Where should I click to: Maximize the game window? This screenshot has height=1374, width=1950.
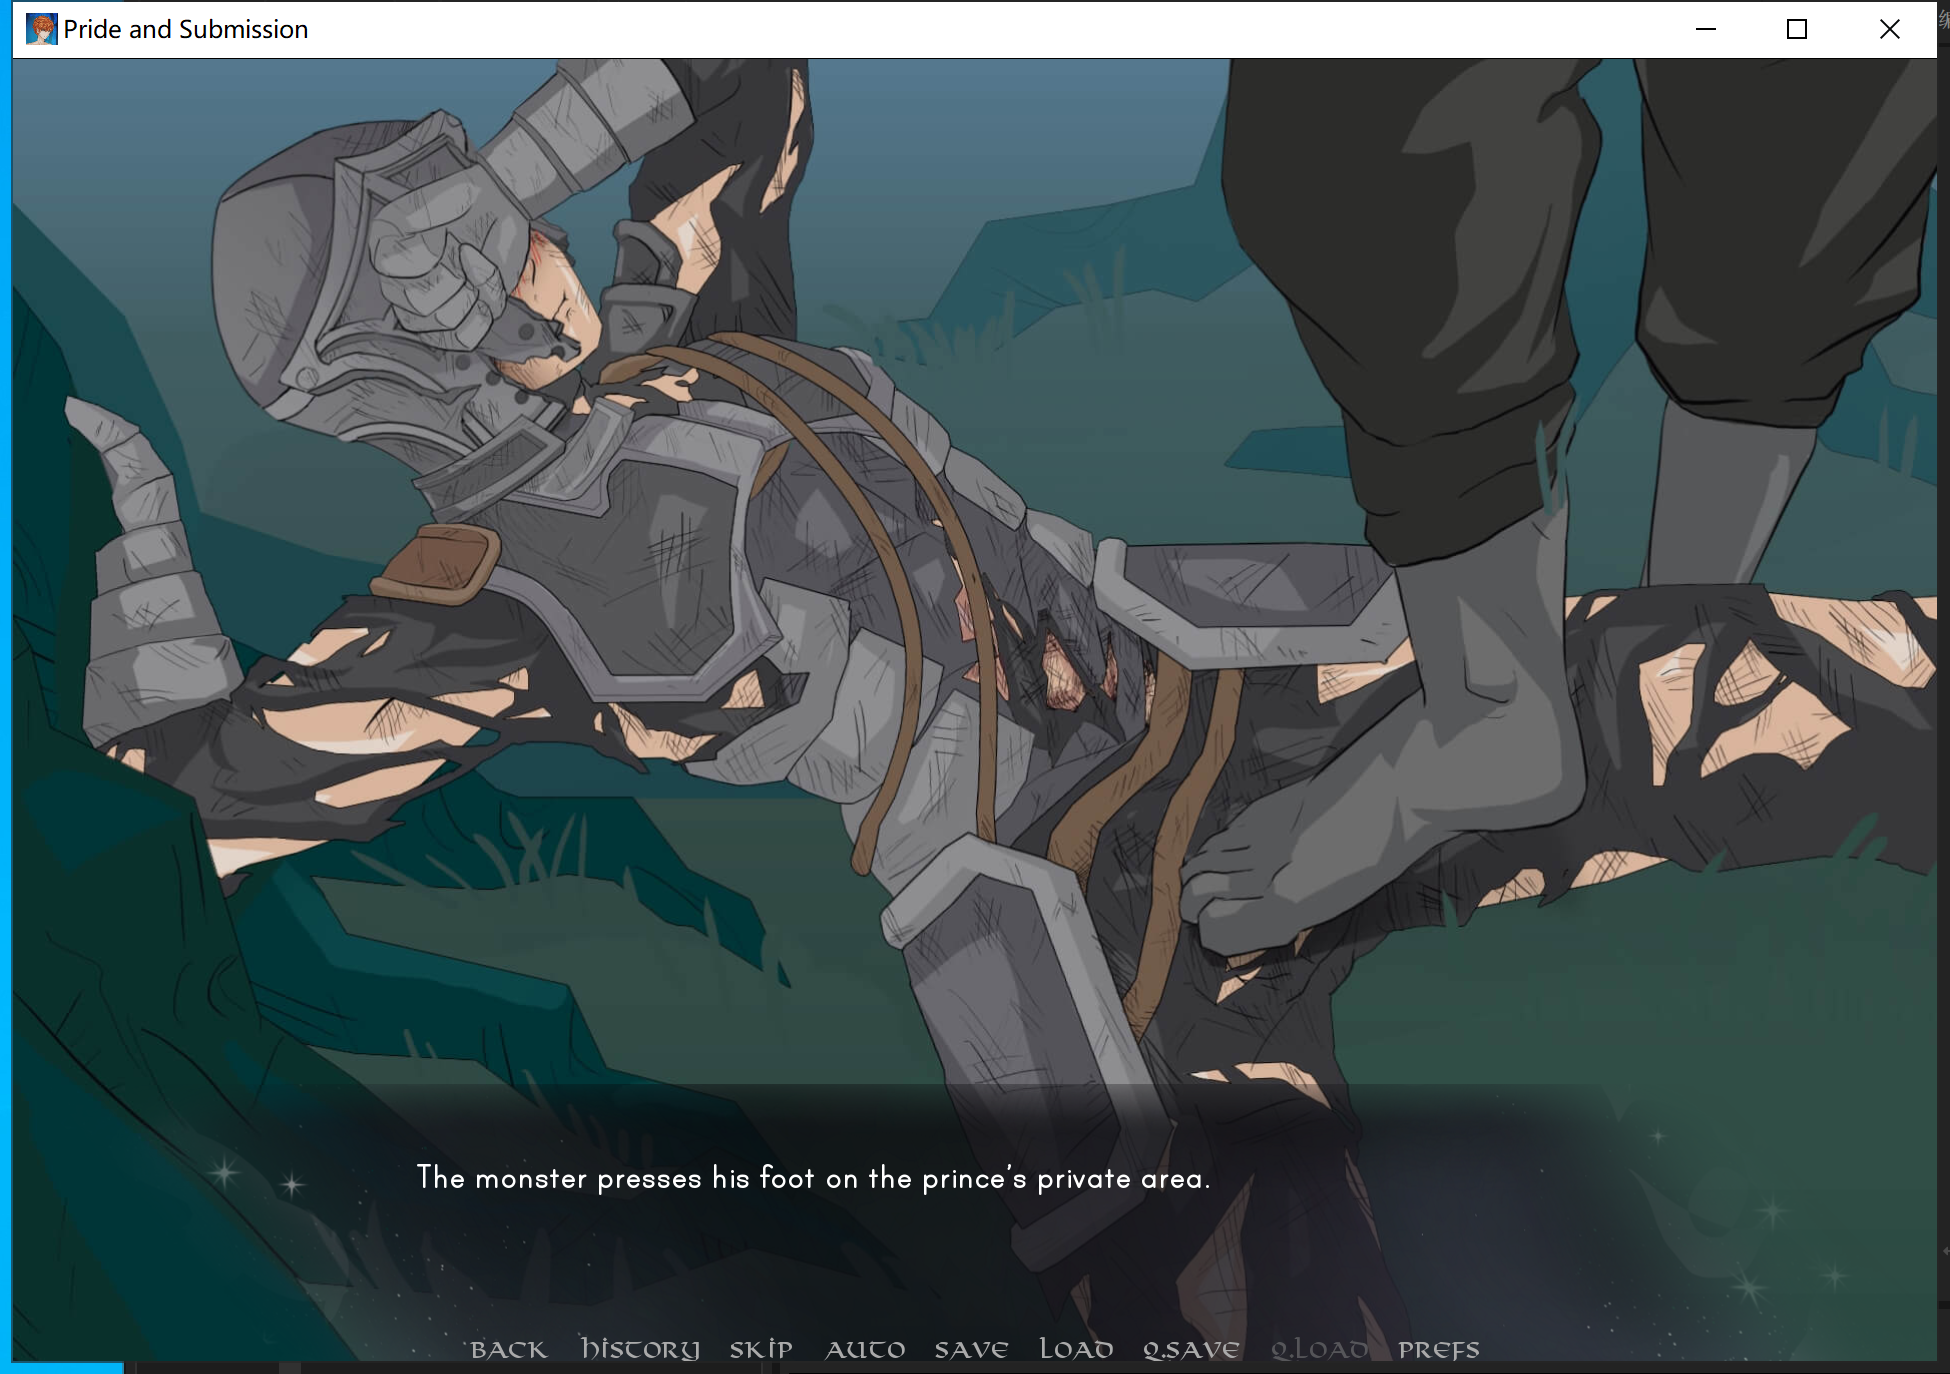[x=1797, y=29]
